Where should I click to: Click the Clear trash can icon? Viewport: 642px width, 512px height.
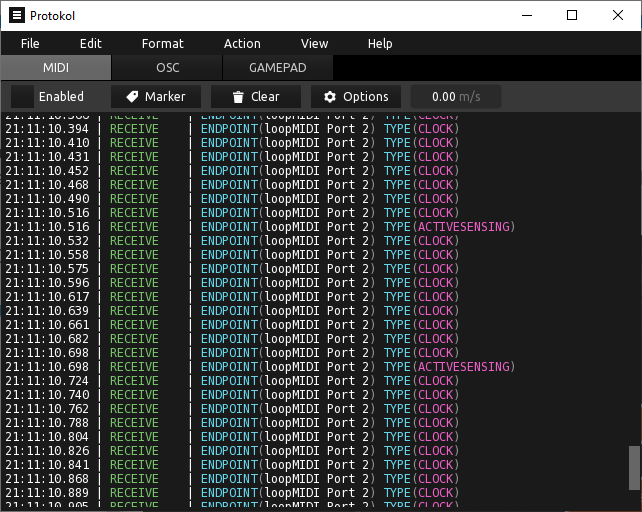click(x=238, y=97)
